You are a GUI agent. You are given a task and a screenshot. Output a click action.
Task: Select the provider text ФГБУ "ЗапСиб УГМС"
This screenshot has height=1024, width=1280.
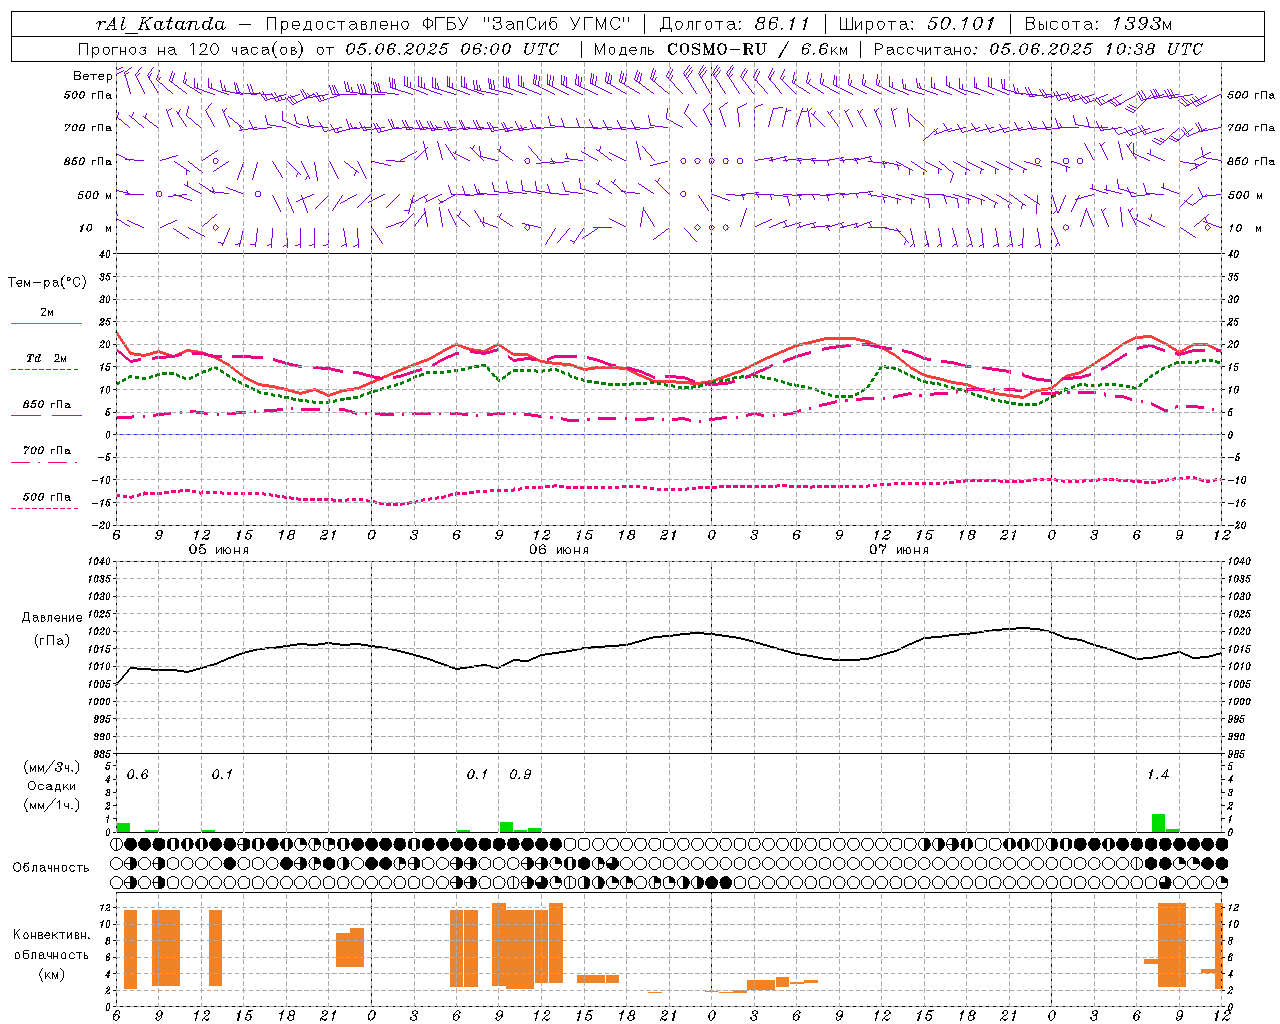527,24
